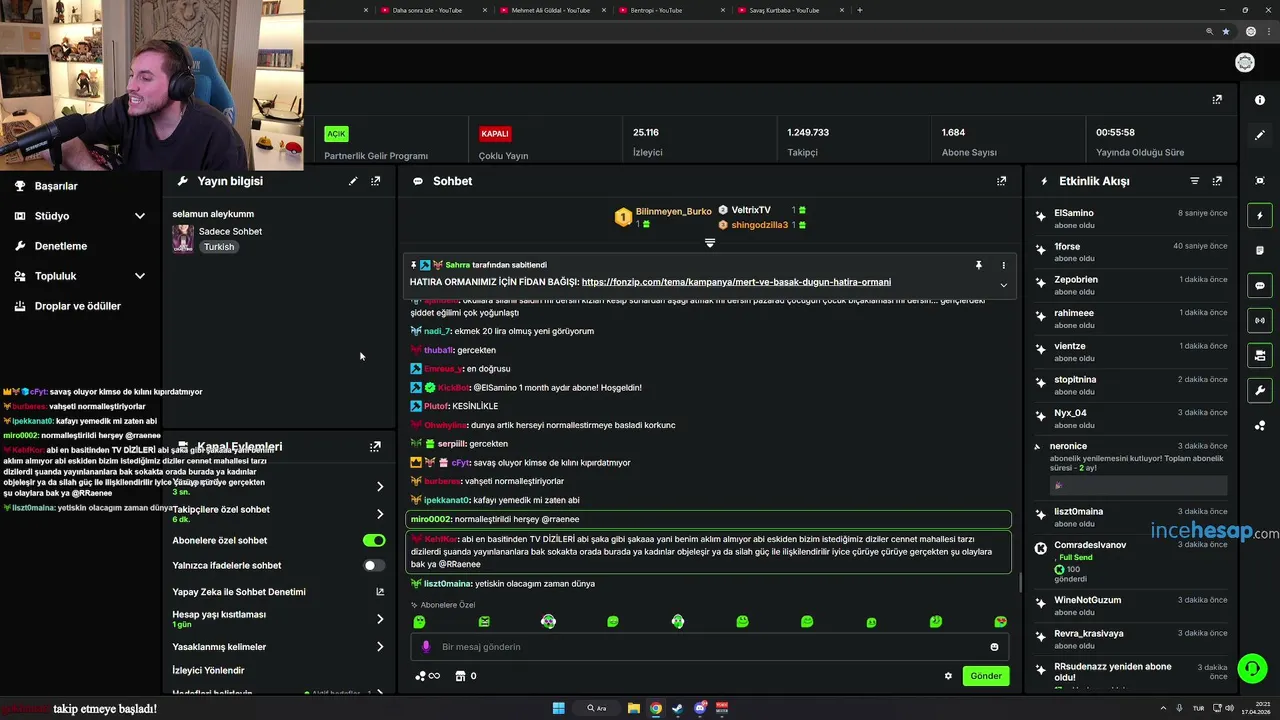This screenshot has height=720, width=1280.
Task: Open Hesap yaşı kısıtlaması options
Action: [x=380, y=619]
